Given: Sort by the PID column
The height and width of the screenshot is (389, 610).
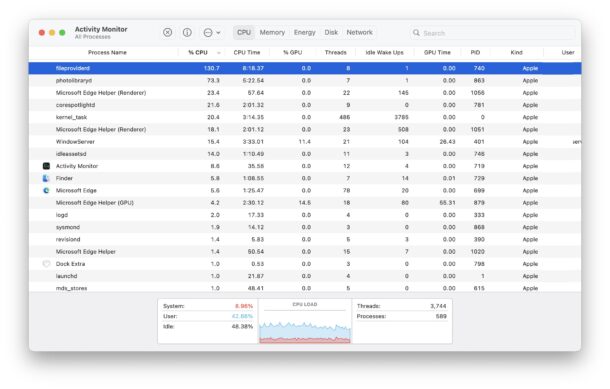Looking at the screenshot, I should (x=475, y=53).
